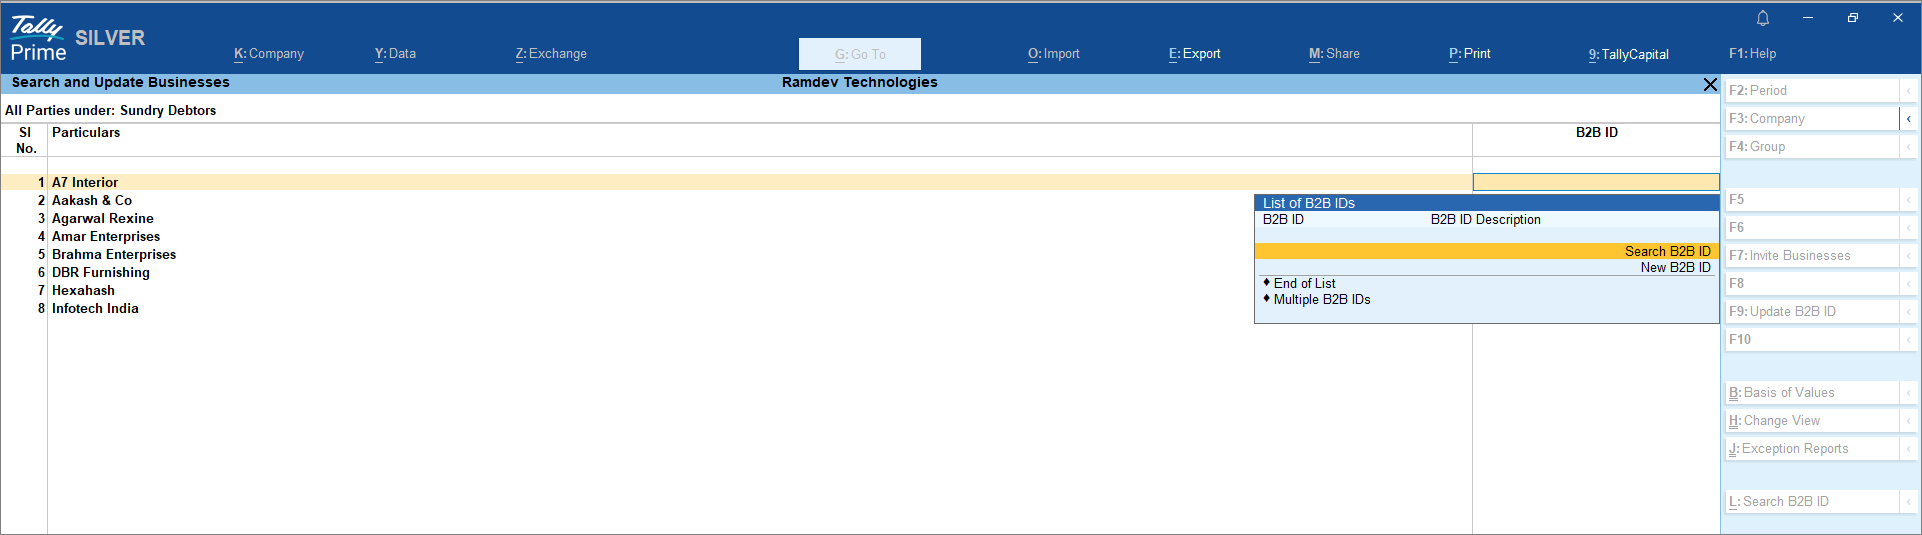The height and width of the screenshot is (535, 1922).
Task: Open F1: Help menu
Action: click(x=1752, y=54)
